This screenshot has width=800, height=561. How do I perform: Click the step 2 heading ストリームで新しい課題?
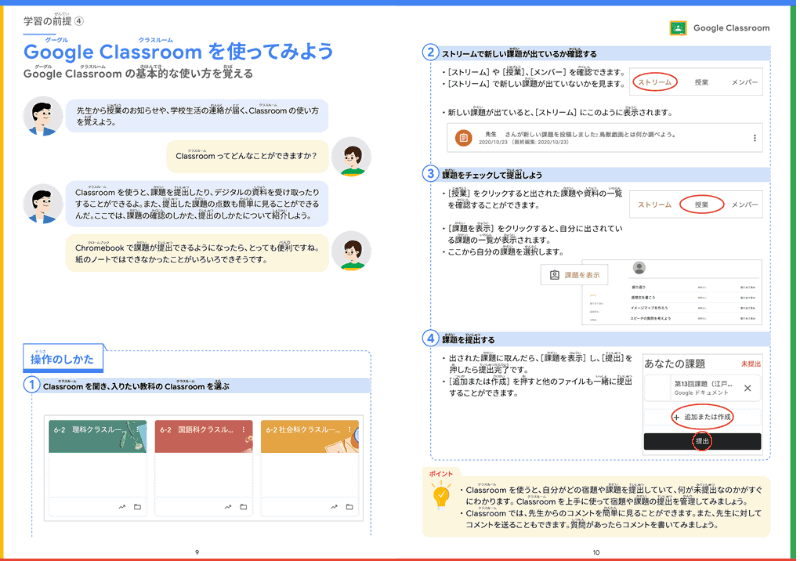point(519,53)
